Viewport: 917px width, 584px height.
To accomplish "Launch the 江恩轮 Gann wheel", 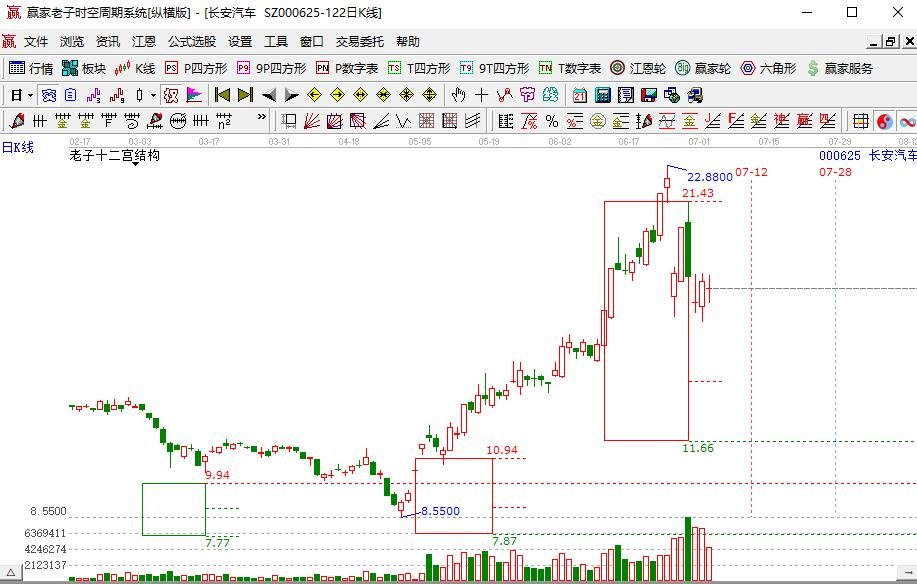I will tap(637, 68).
